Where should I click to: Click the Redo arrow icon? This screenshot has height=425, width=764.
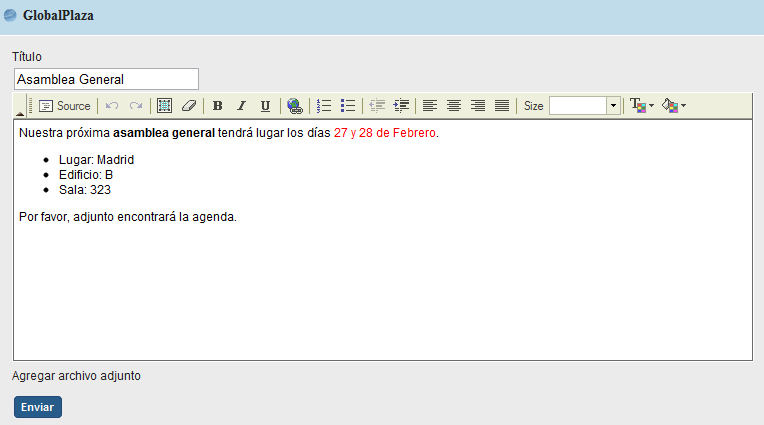136,106
